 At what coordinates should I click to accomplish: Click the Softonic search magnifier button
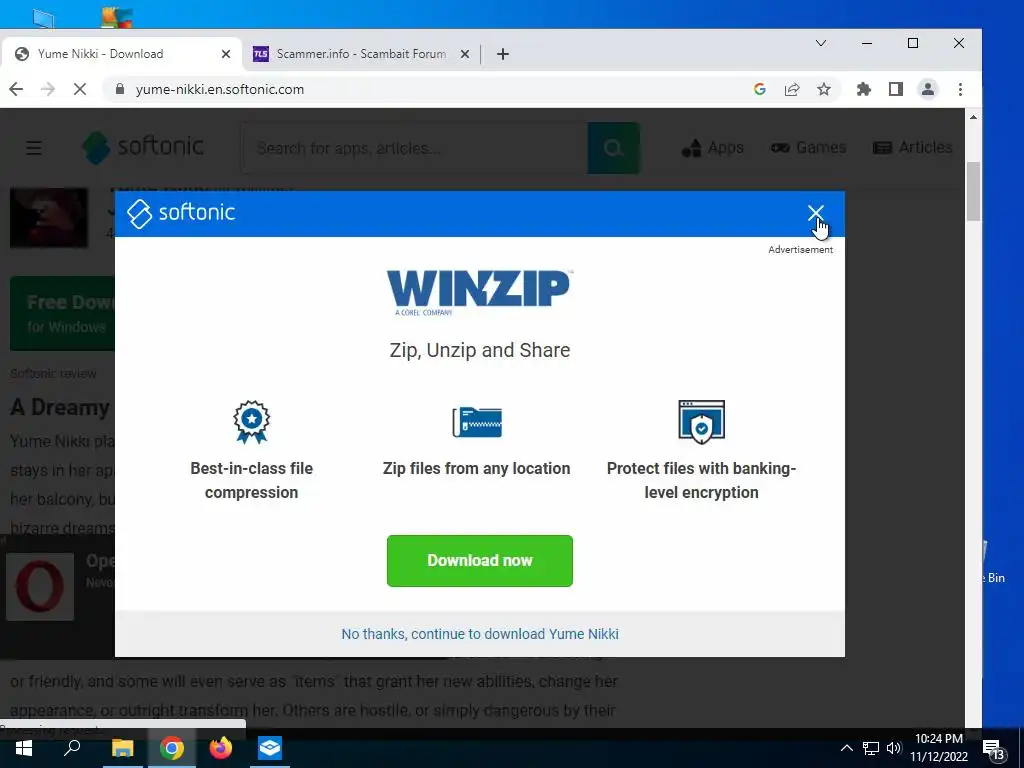pos(613,148)
